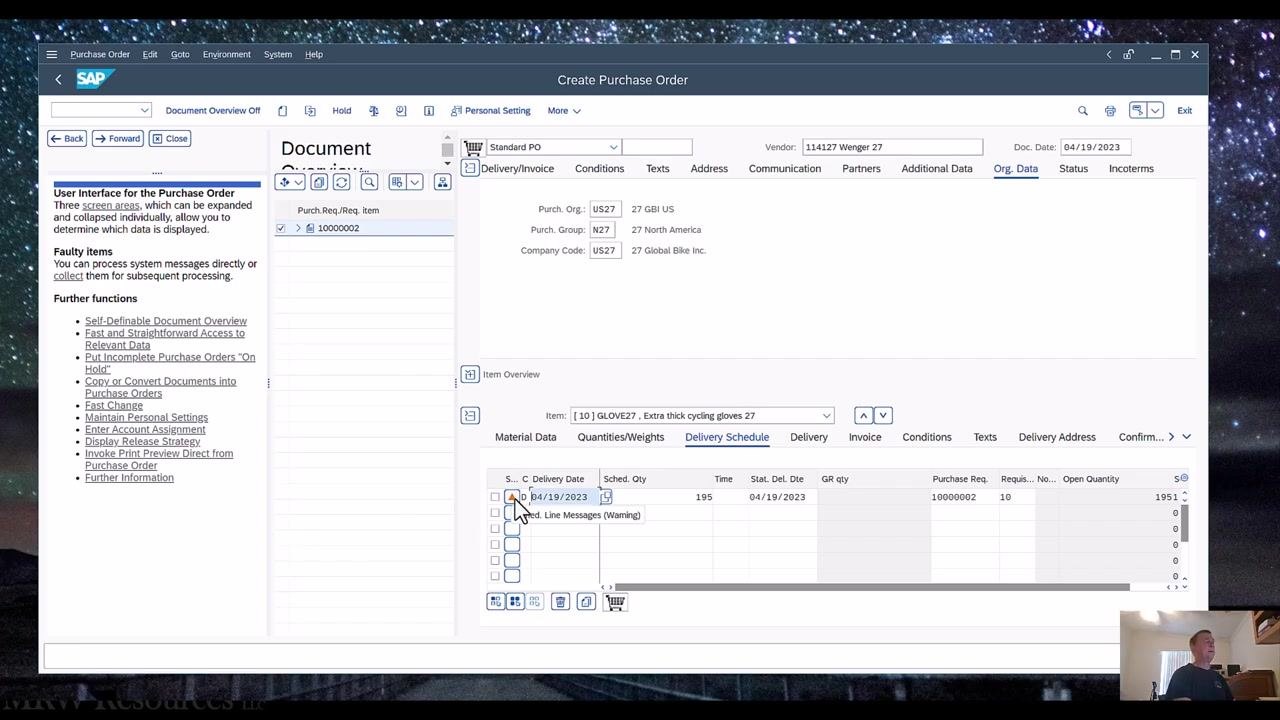
Task: Open the Conditions header tab
Action: pos(599,169)
